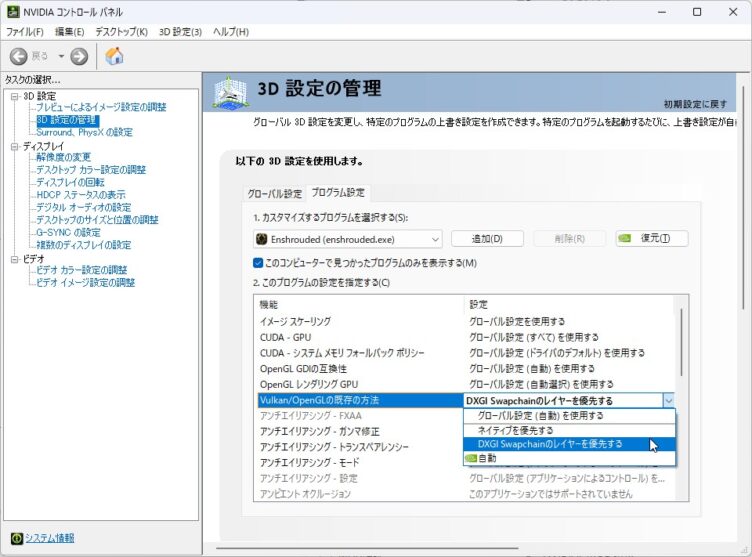Choose グローバル設定 (自動) を使用する option
This screenshot has width=752, height=557.
point(569,415)
